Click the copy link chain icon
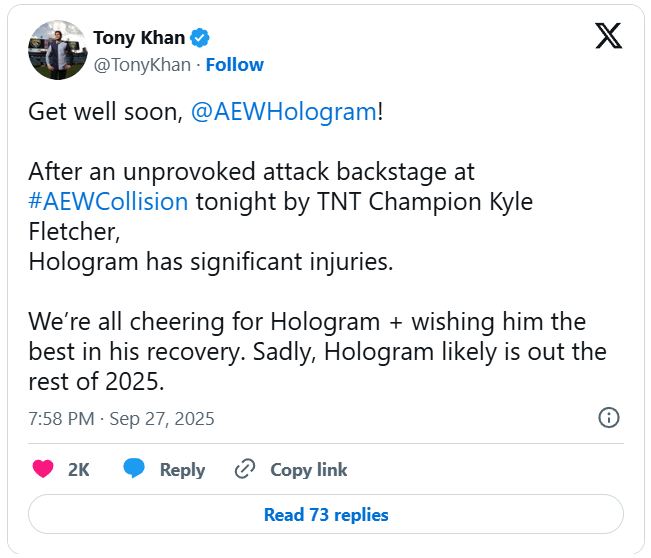This screenshot has height=558, width=651. pos(245,469)
